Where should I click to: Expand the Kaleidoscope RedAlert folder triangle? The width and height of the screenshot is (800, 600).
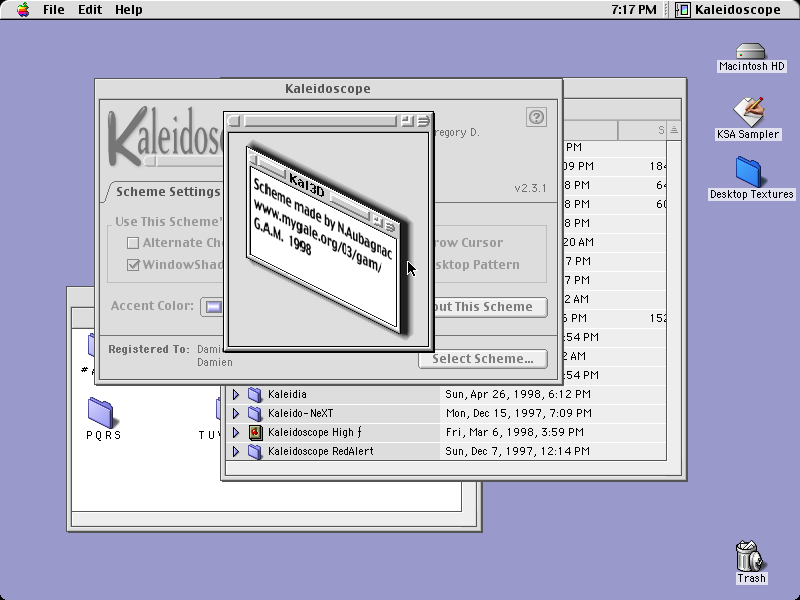coord(236,452)
